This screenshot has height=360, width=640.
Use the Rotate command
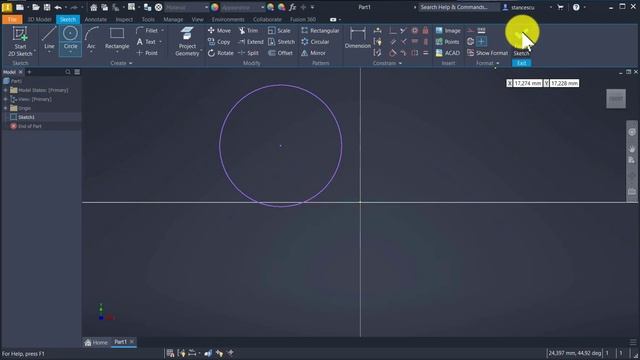click(x=220, y=53)
